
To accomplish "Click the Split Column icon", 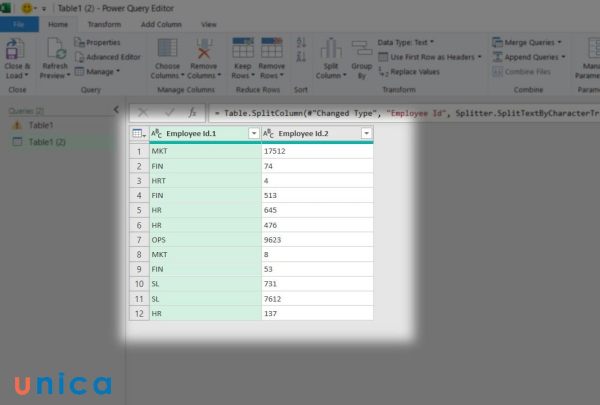I will point(330,50).
